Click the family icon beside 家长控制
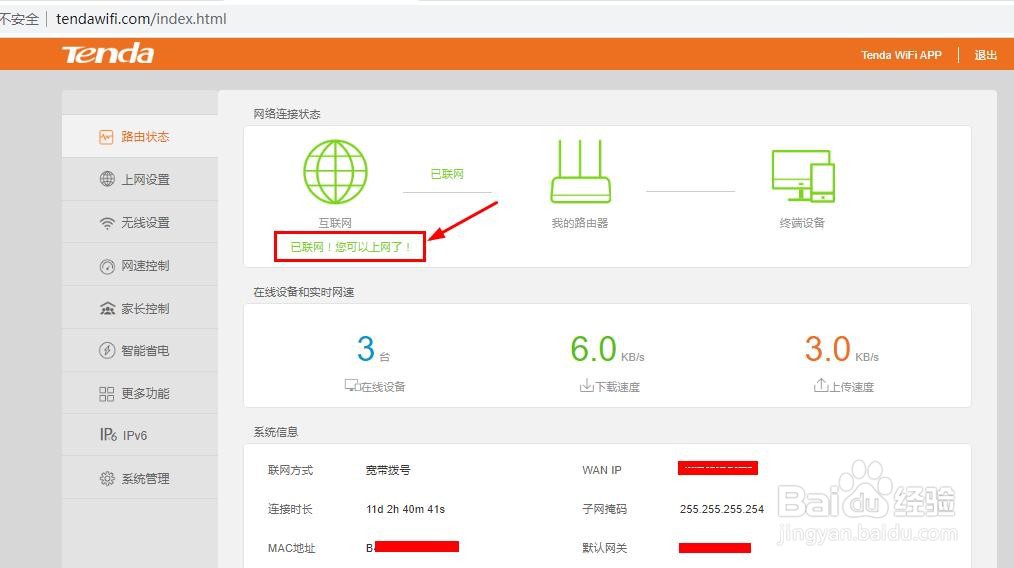The height and width of the screenshot is (568, 1014). pos(107,309)
